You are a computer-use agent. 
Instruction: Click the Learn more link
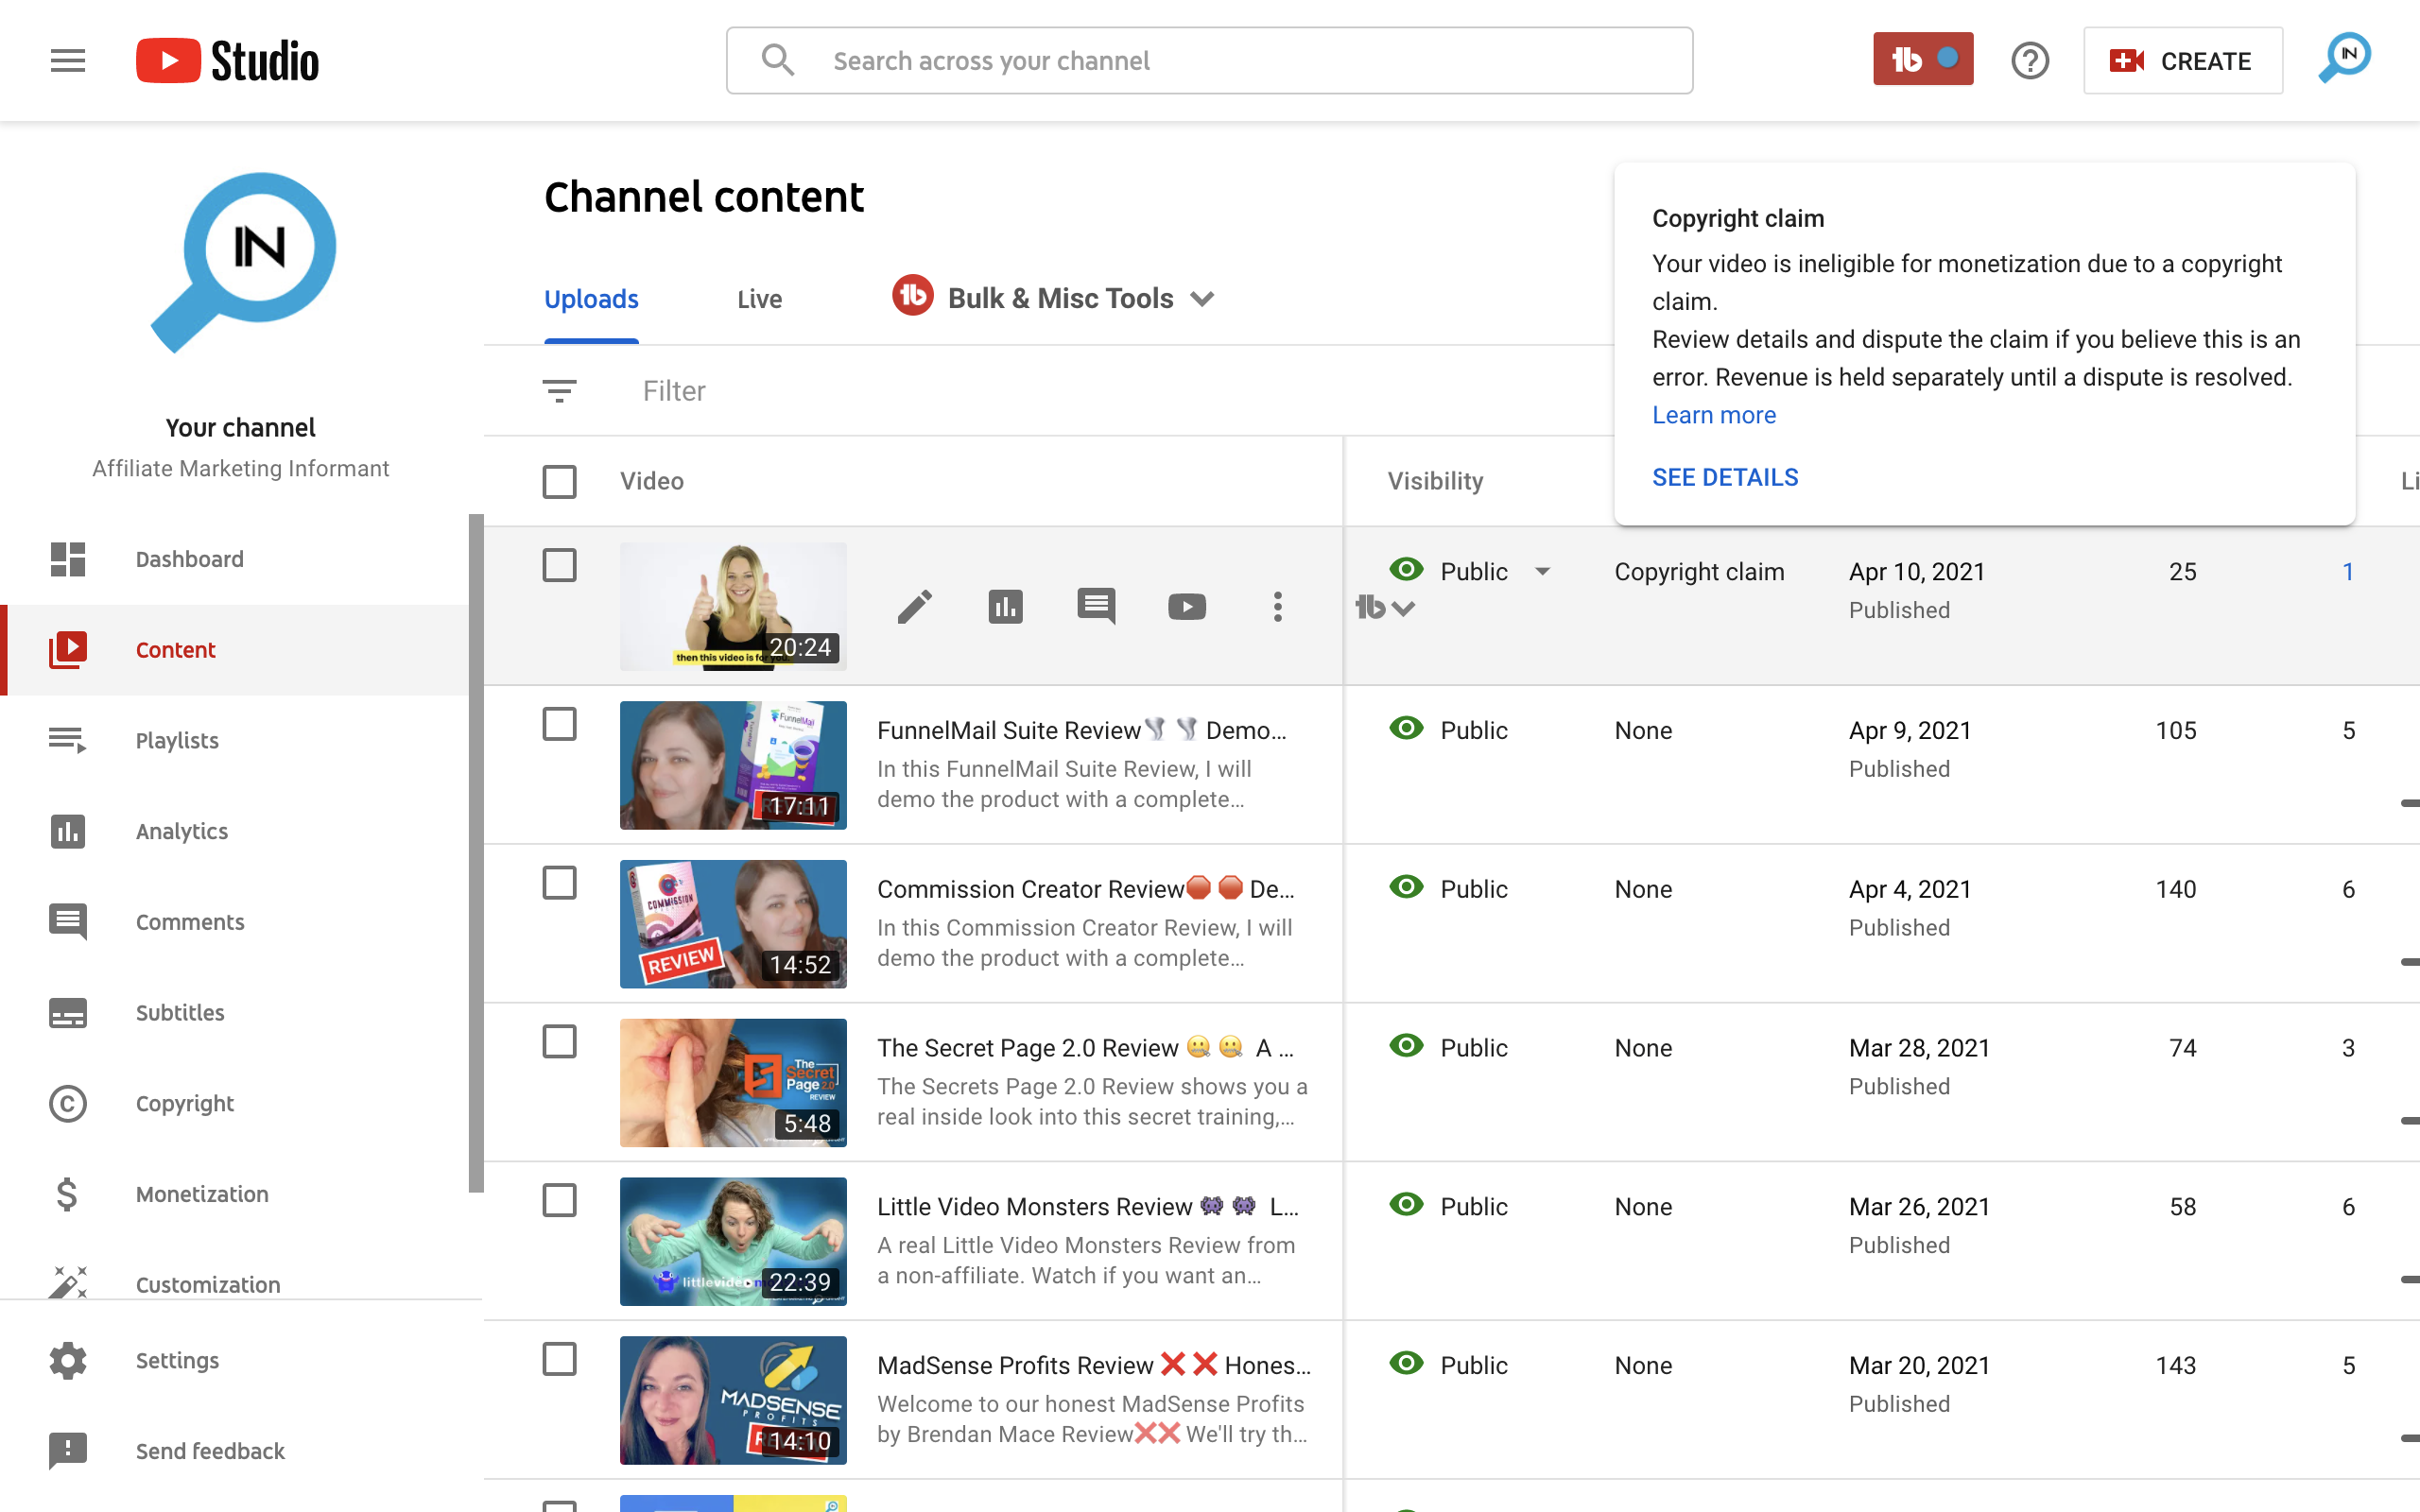(1714, 415)
